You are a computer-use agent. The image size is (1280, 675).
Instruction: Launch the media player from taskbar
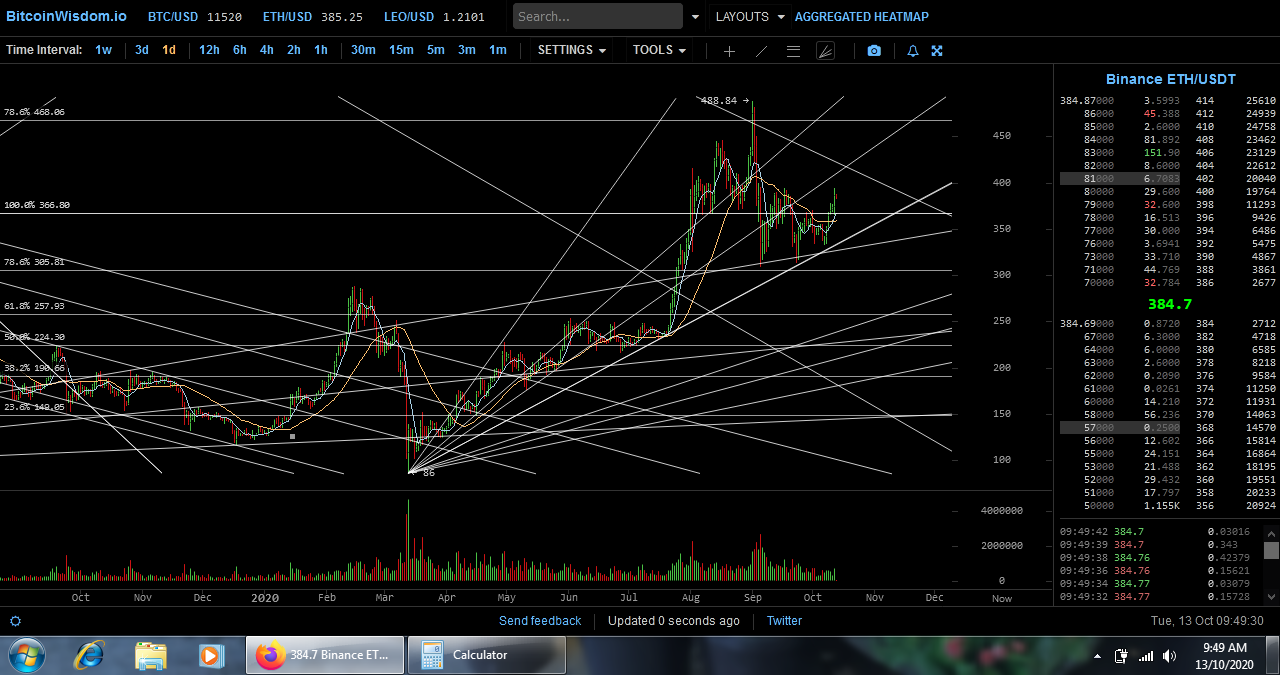click(x=210, y=655)
